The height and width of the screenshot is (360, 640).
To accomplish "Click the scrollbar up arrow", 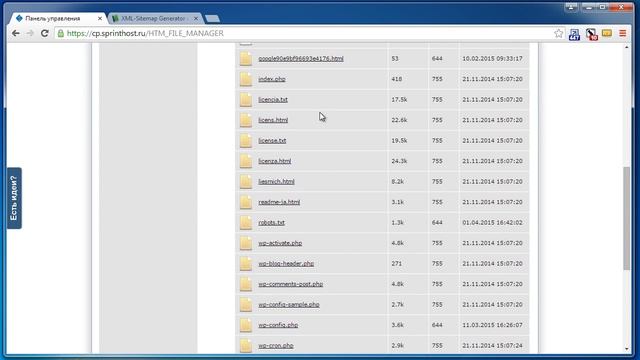I will tap(627, 47).
